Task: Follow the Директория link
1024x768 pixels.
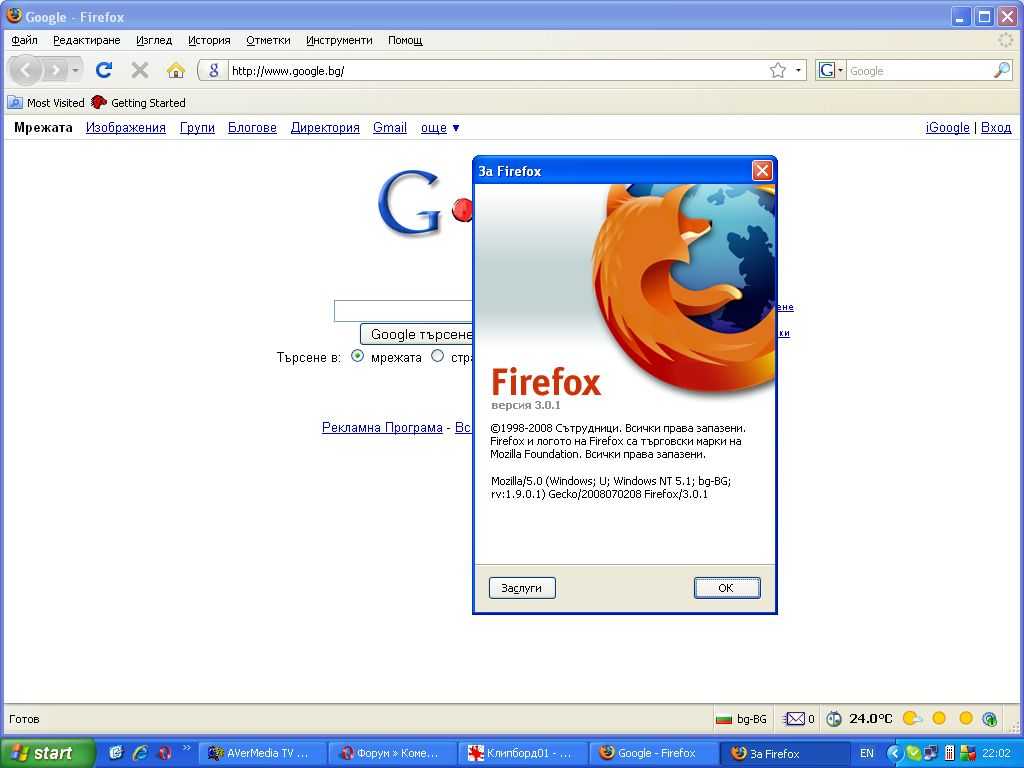Action: point(325,127)
